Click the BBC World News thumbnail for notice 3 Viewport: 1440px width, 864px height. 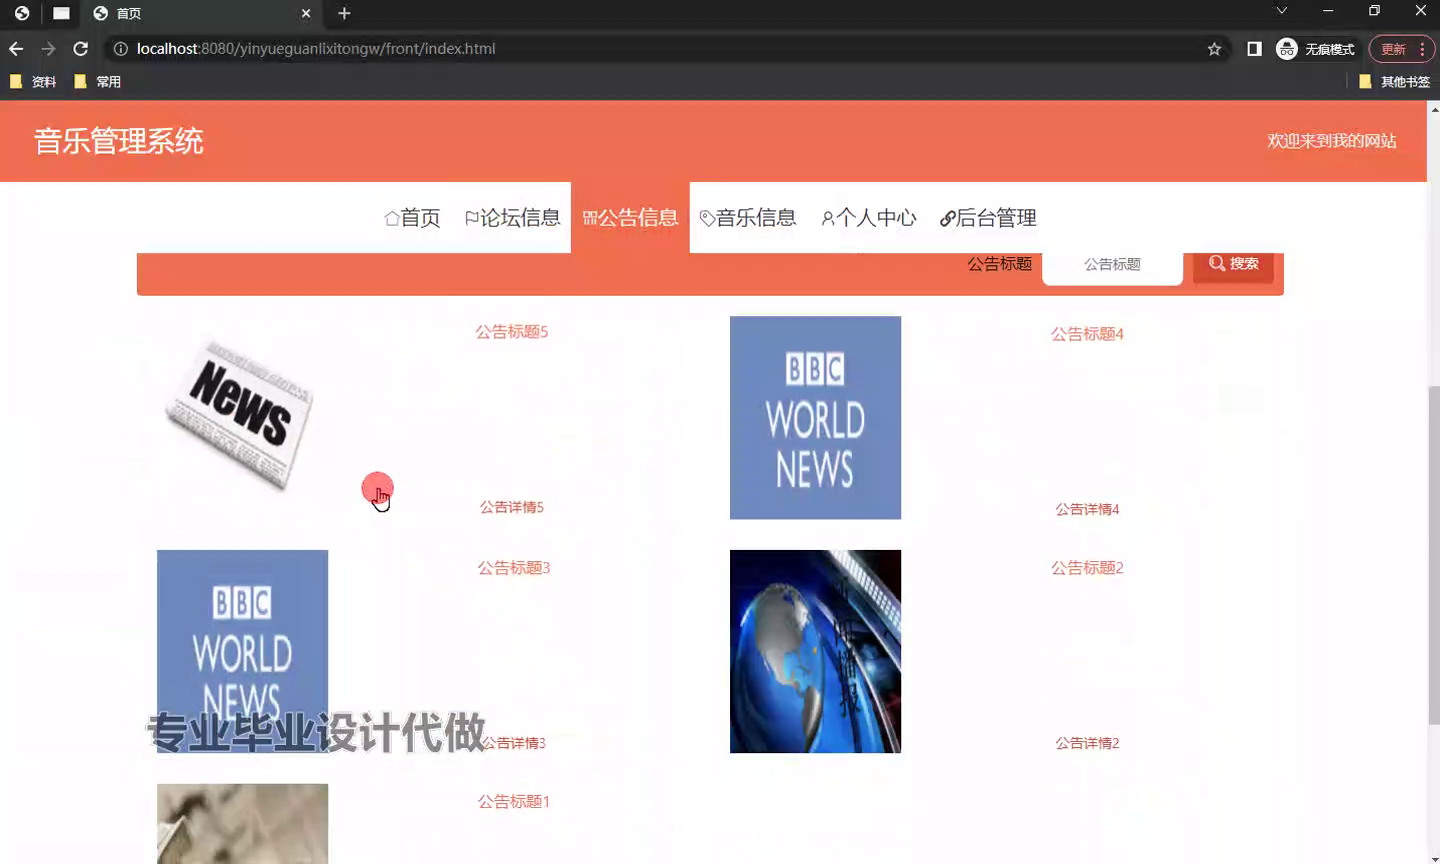pos(242,651)
